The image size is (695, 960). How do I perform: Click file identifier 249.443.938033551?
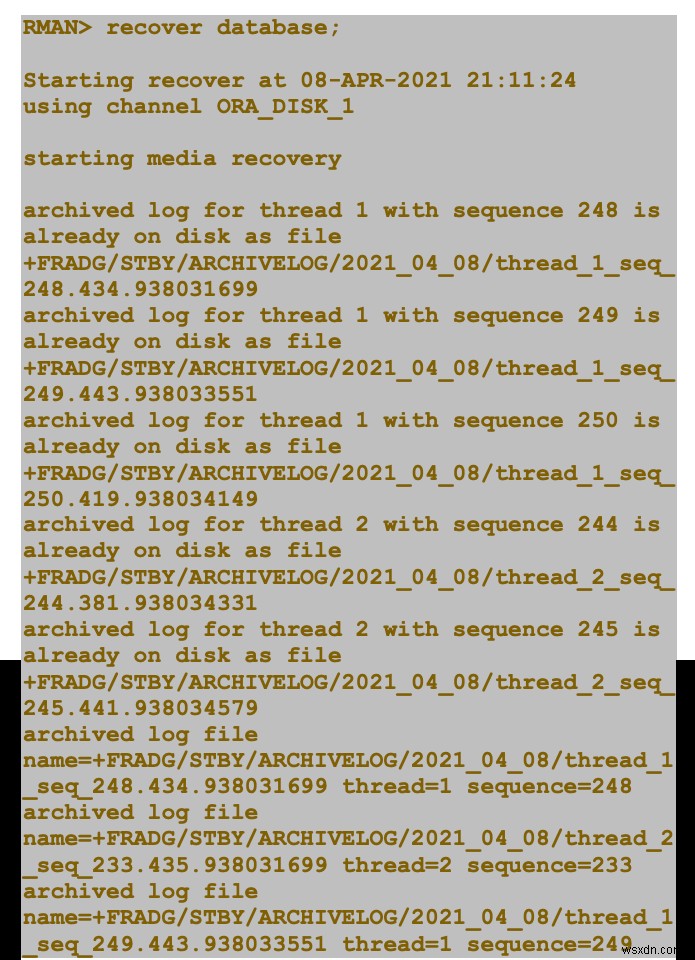tap(140, 394)
